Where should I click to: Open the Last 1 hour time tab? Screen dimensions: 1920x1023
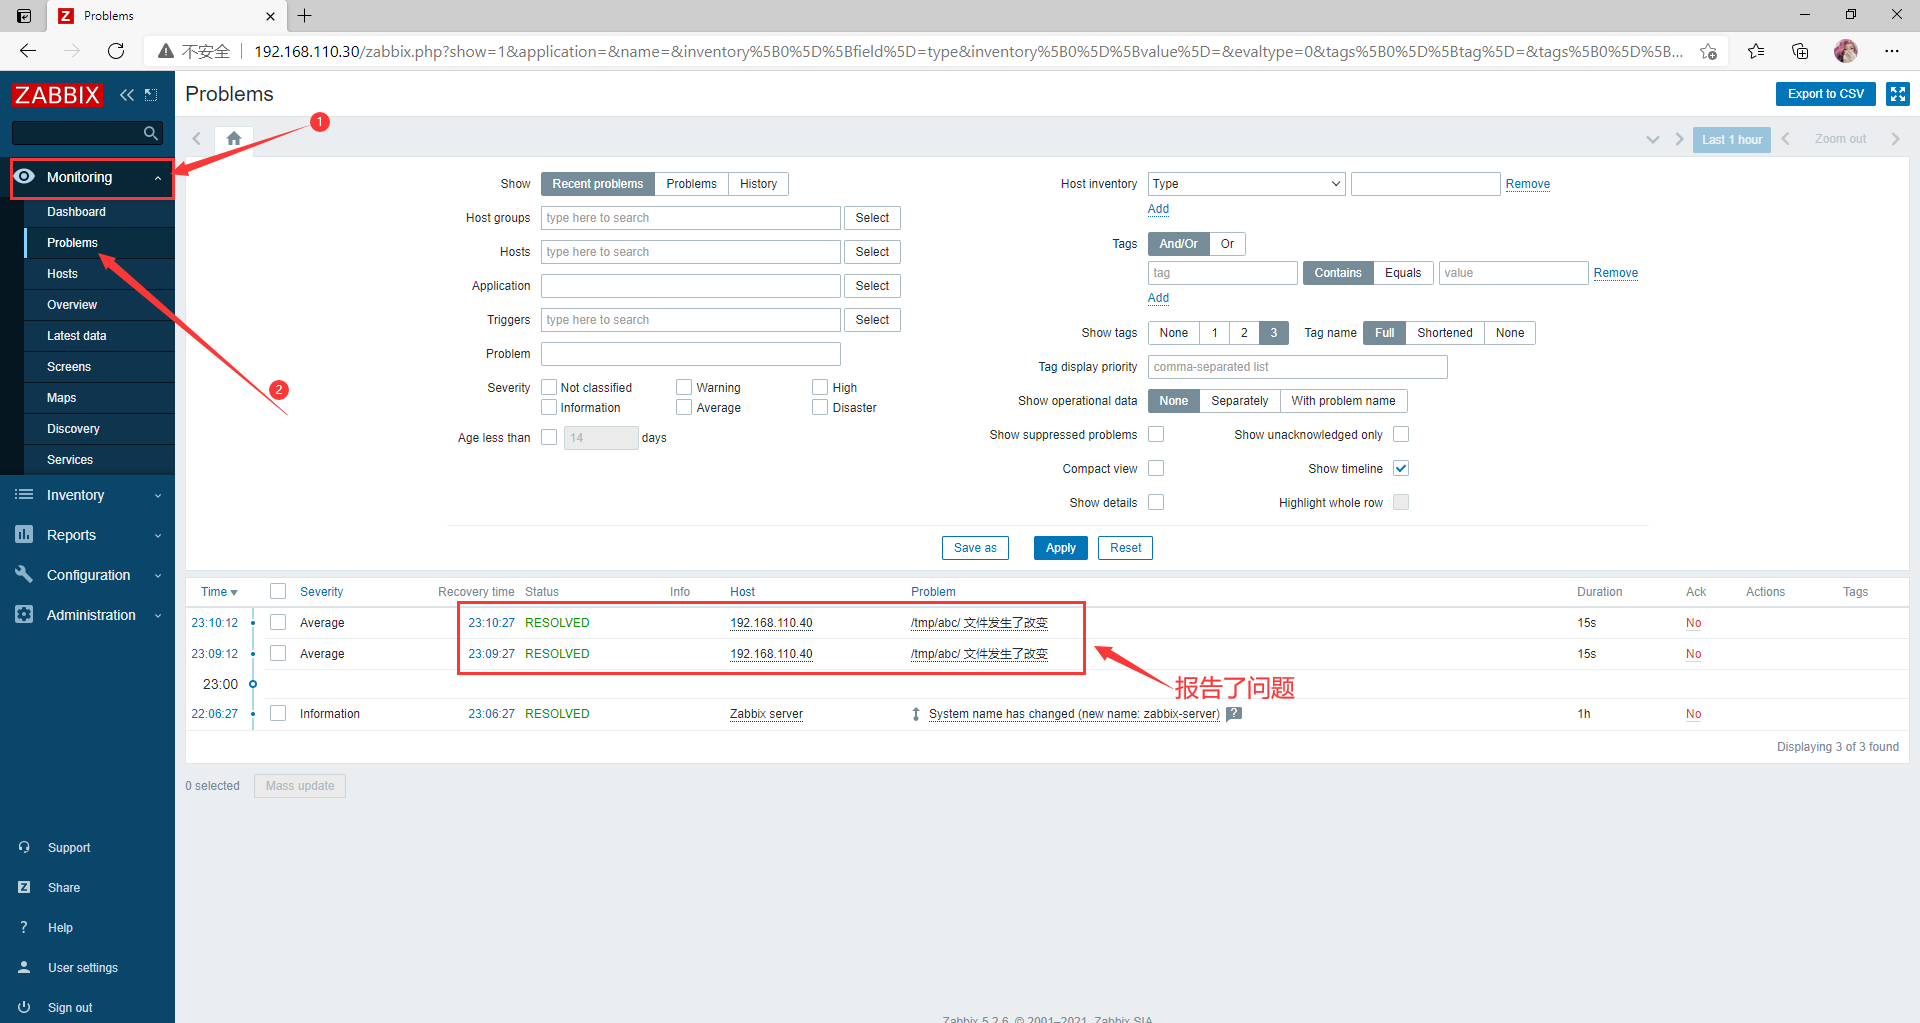1732,140
